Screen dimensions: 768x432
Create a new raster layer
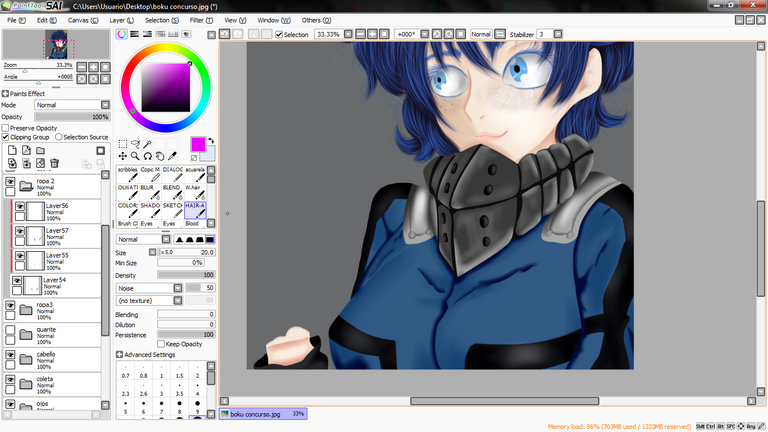coord(12,150)
